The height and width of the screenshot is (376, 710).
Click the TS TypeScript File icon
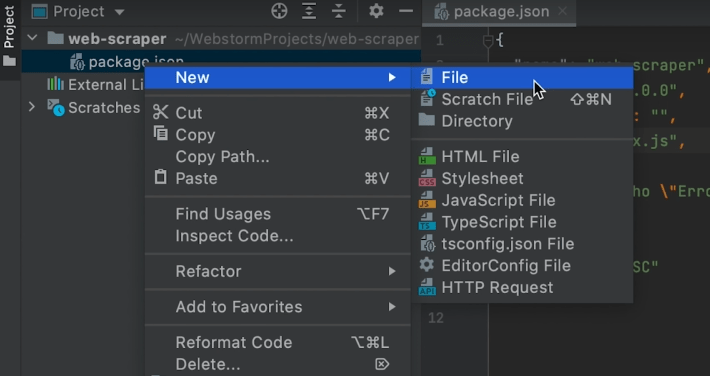point(427,222)
